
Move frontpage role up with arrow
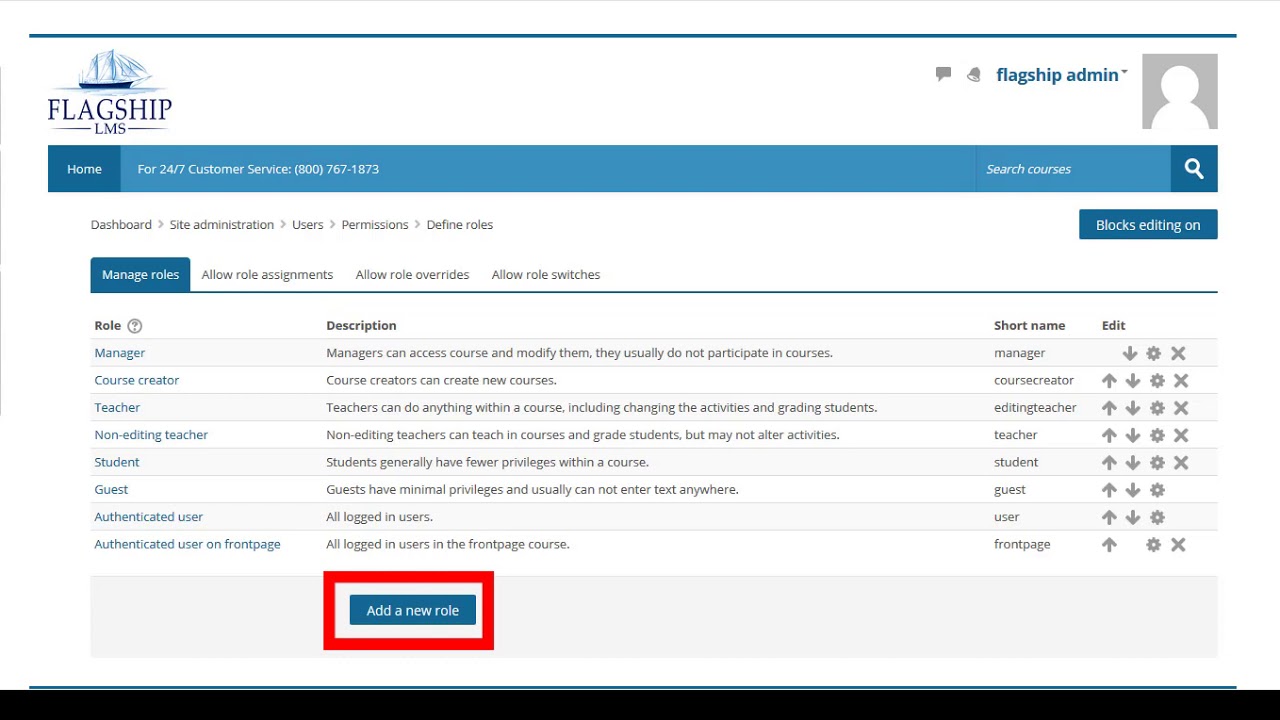(x=1109, y=545)
